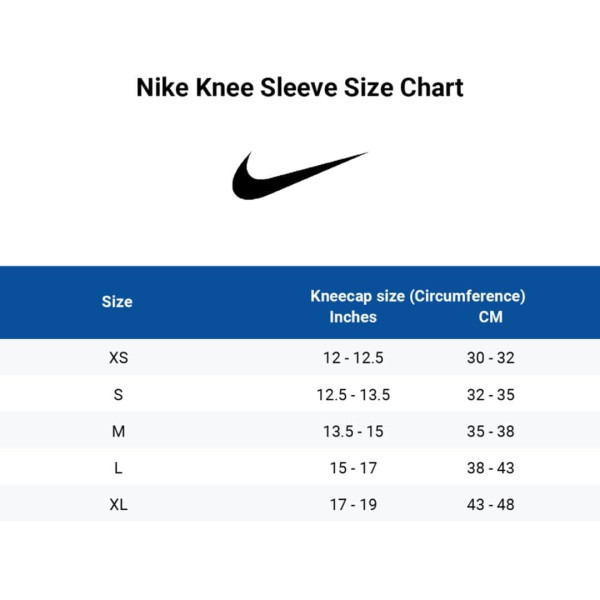Click the Nike Knee Sleeve Size Chart title
Viewport: 600px width, 600px height.
click(300, 88)
